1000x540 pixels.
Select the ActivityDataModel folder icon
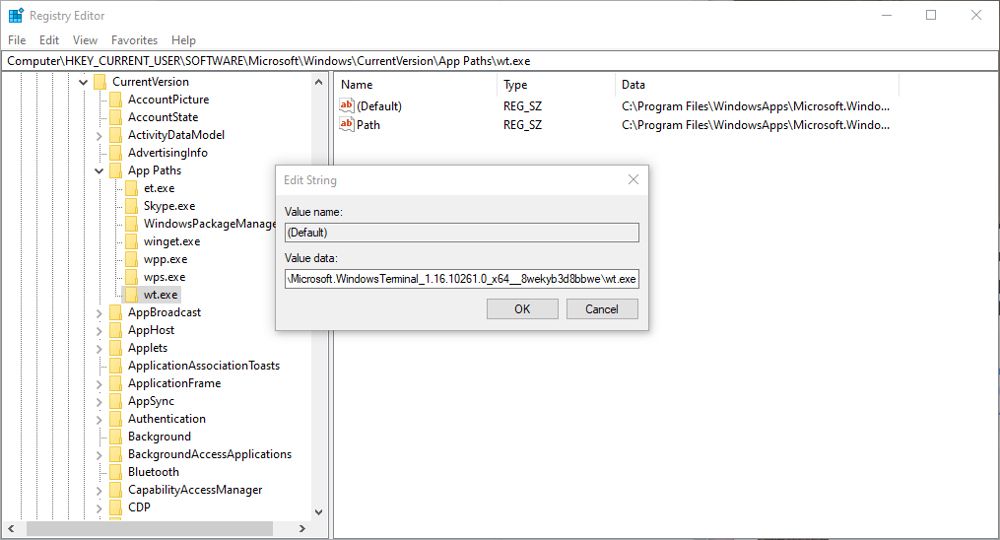pyautogui.click(x=115, y=135)
